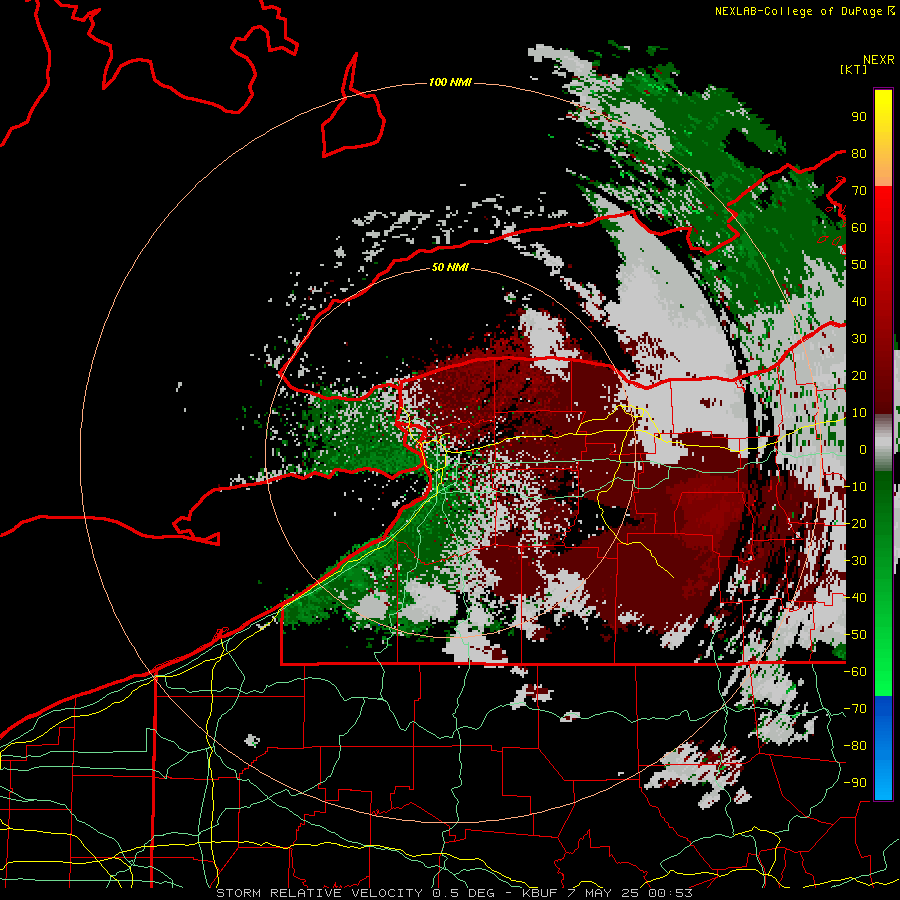Click the positive 20 scale value
Image resolution: width=900 pixels, height=900 pixels.
[x=859, y=376]
